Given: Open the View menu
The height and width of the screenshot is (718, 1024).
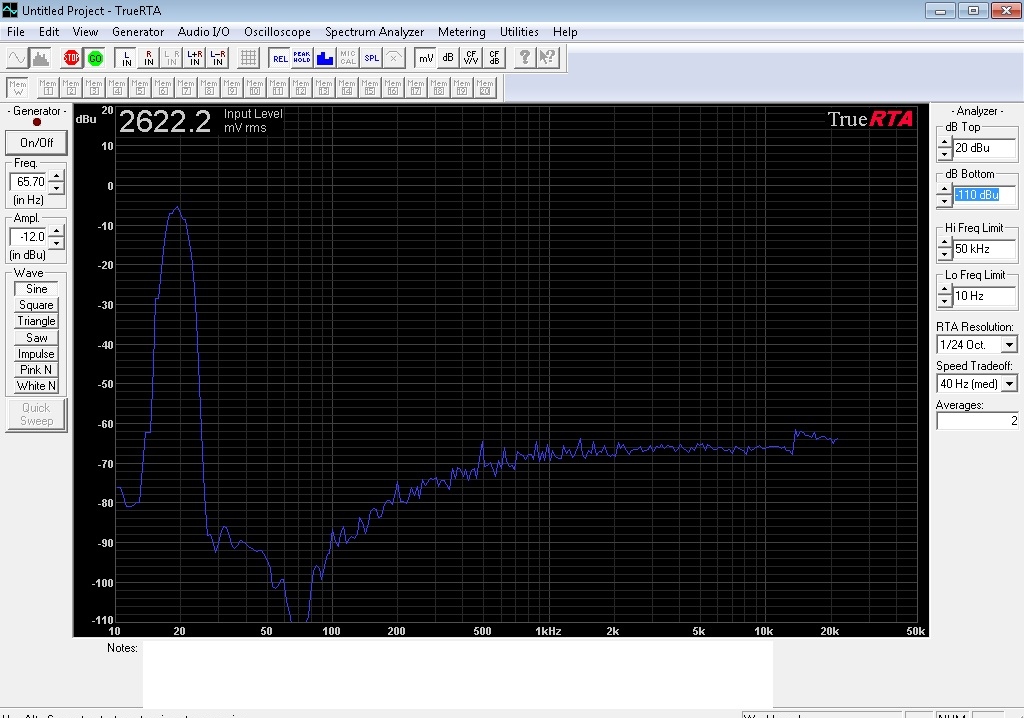Looking at the screenshot, I should point(85,32).
